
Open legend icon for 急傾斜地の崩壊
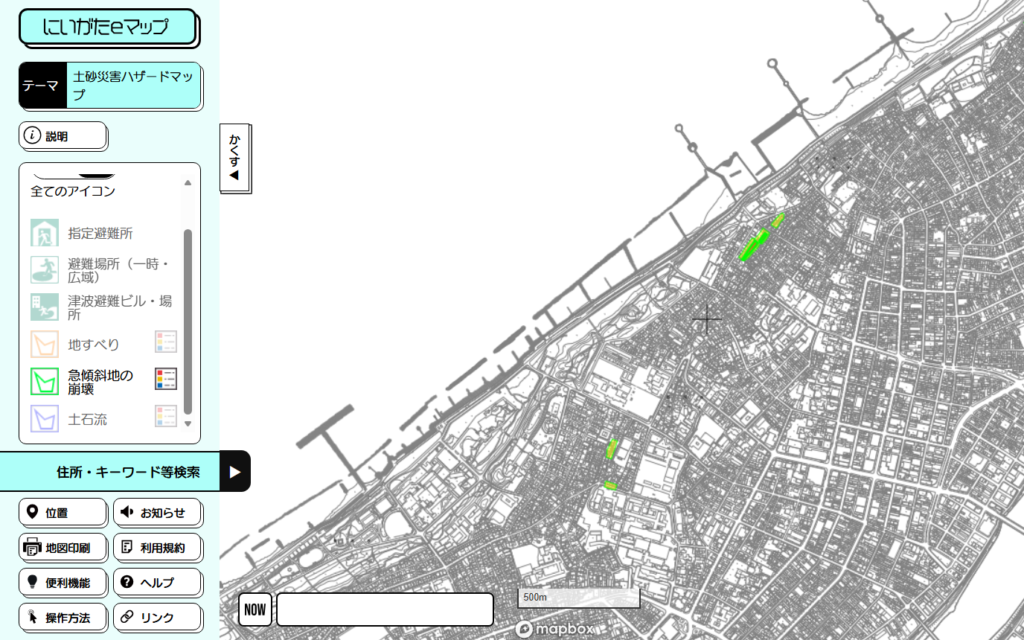[x=165, y=379]
